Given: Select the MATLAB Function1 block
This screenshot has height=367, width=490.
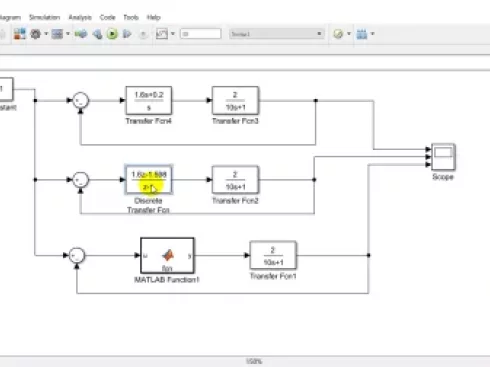Looking at the screenshot, I should (x=167, y=255).
